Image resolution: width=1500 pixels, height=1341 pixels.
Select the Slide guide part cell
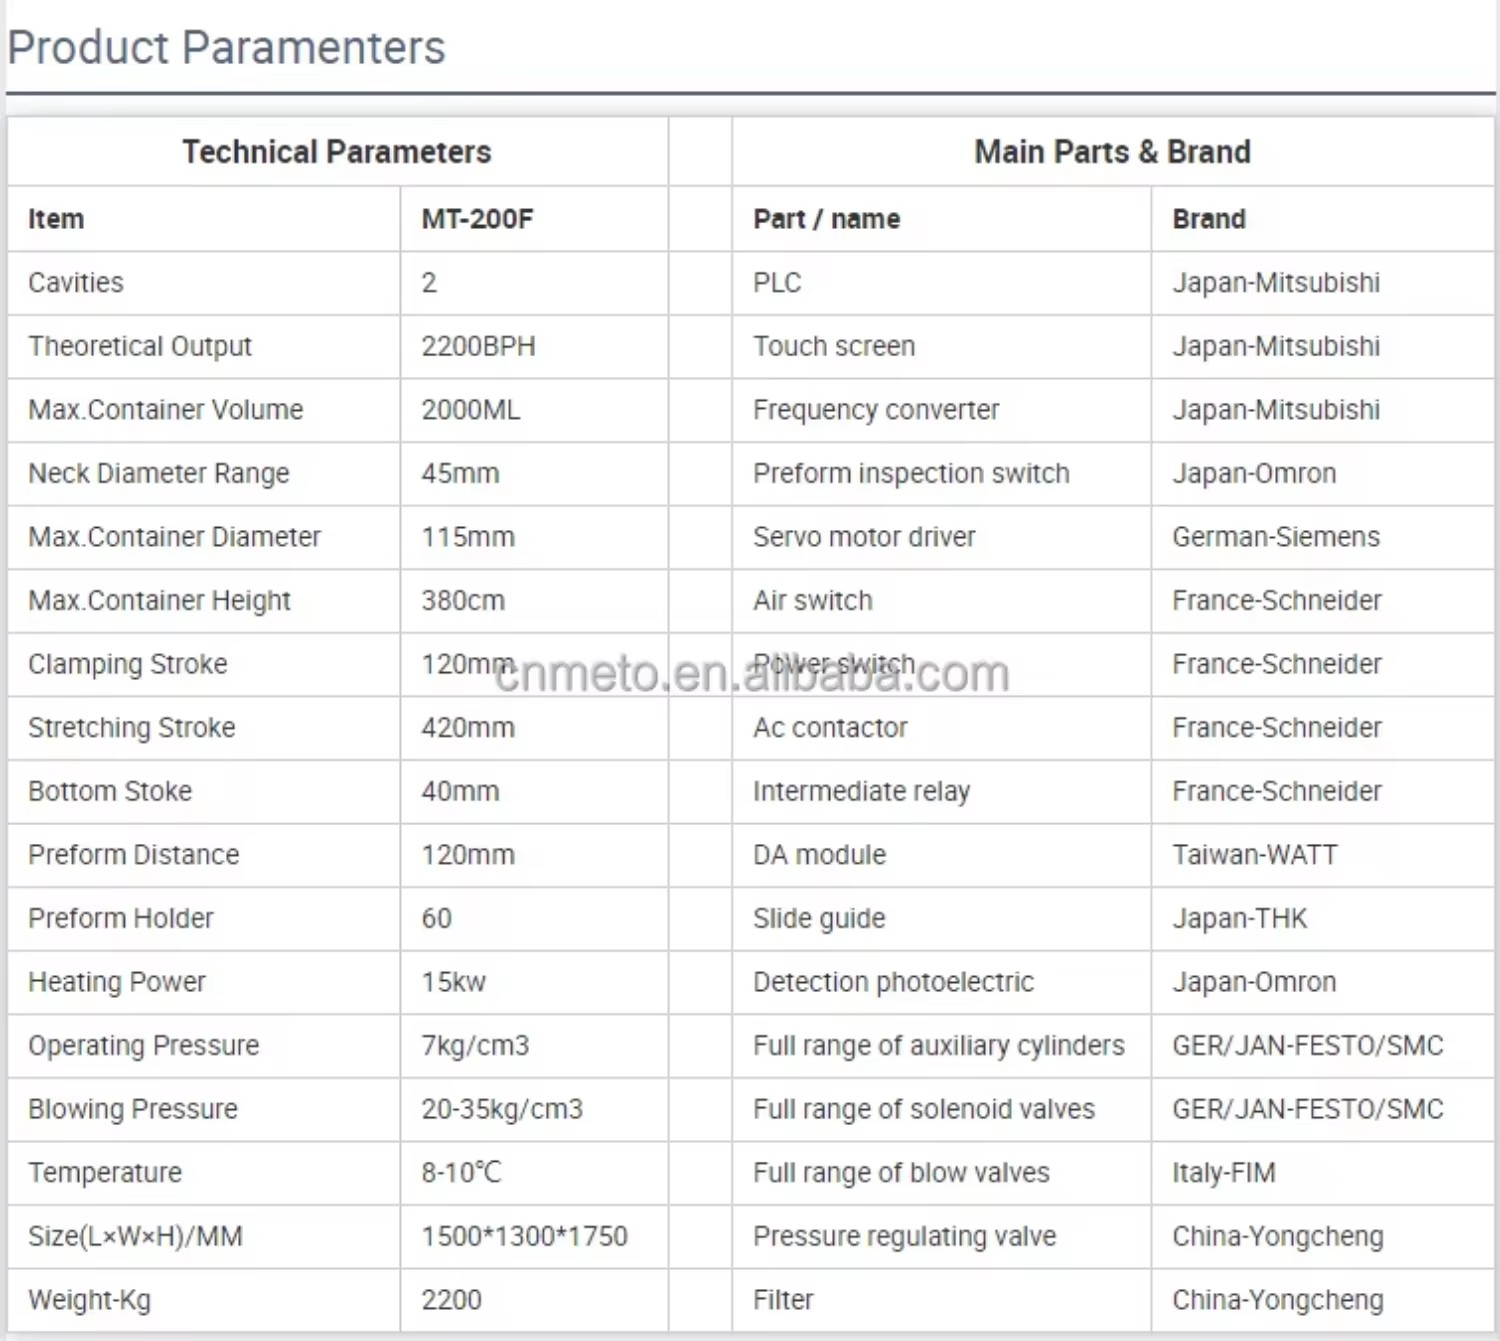(942, 918)
